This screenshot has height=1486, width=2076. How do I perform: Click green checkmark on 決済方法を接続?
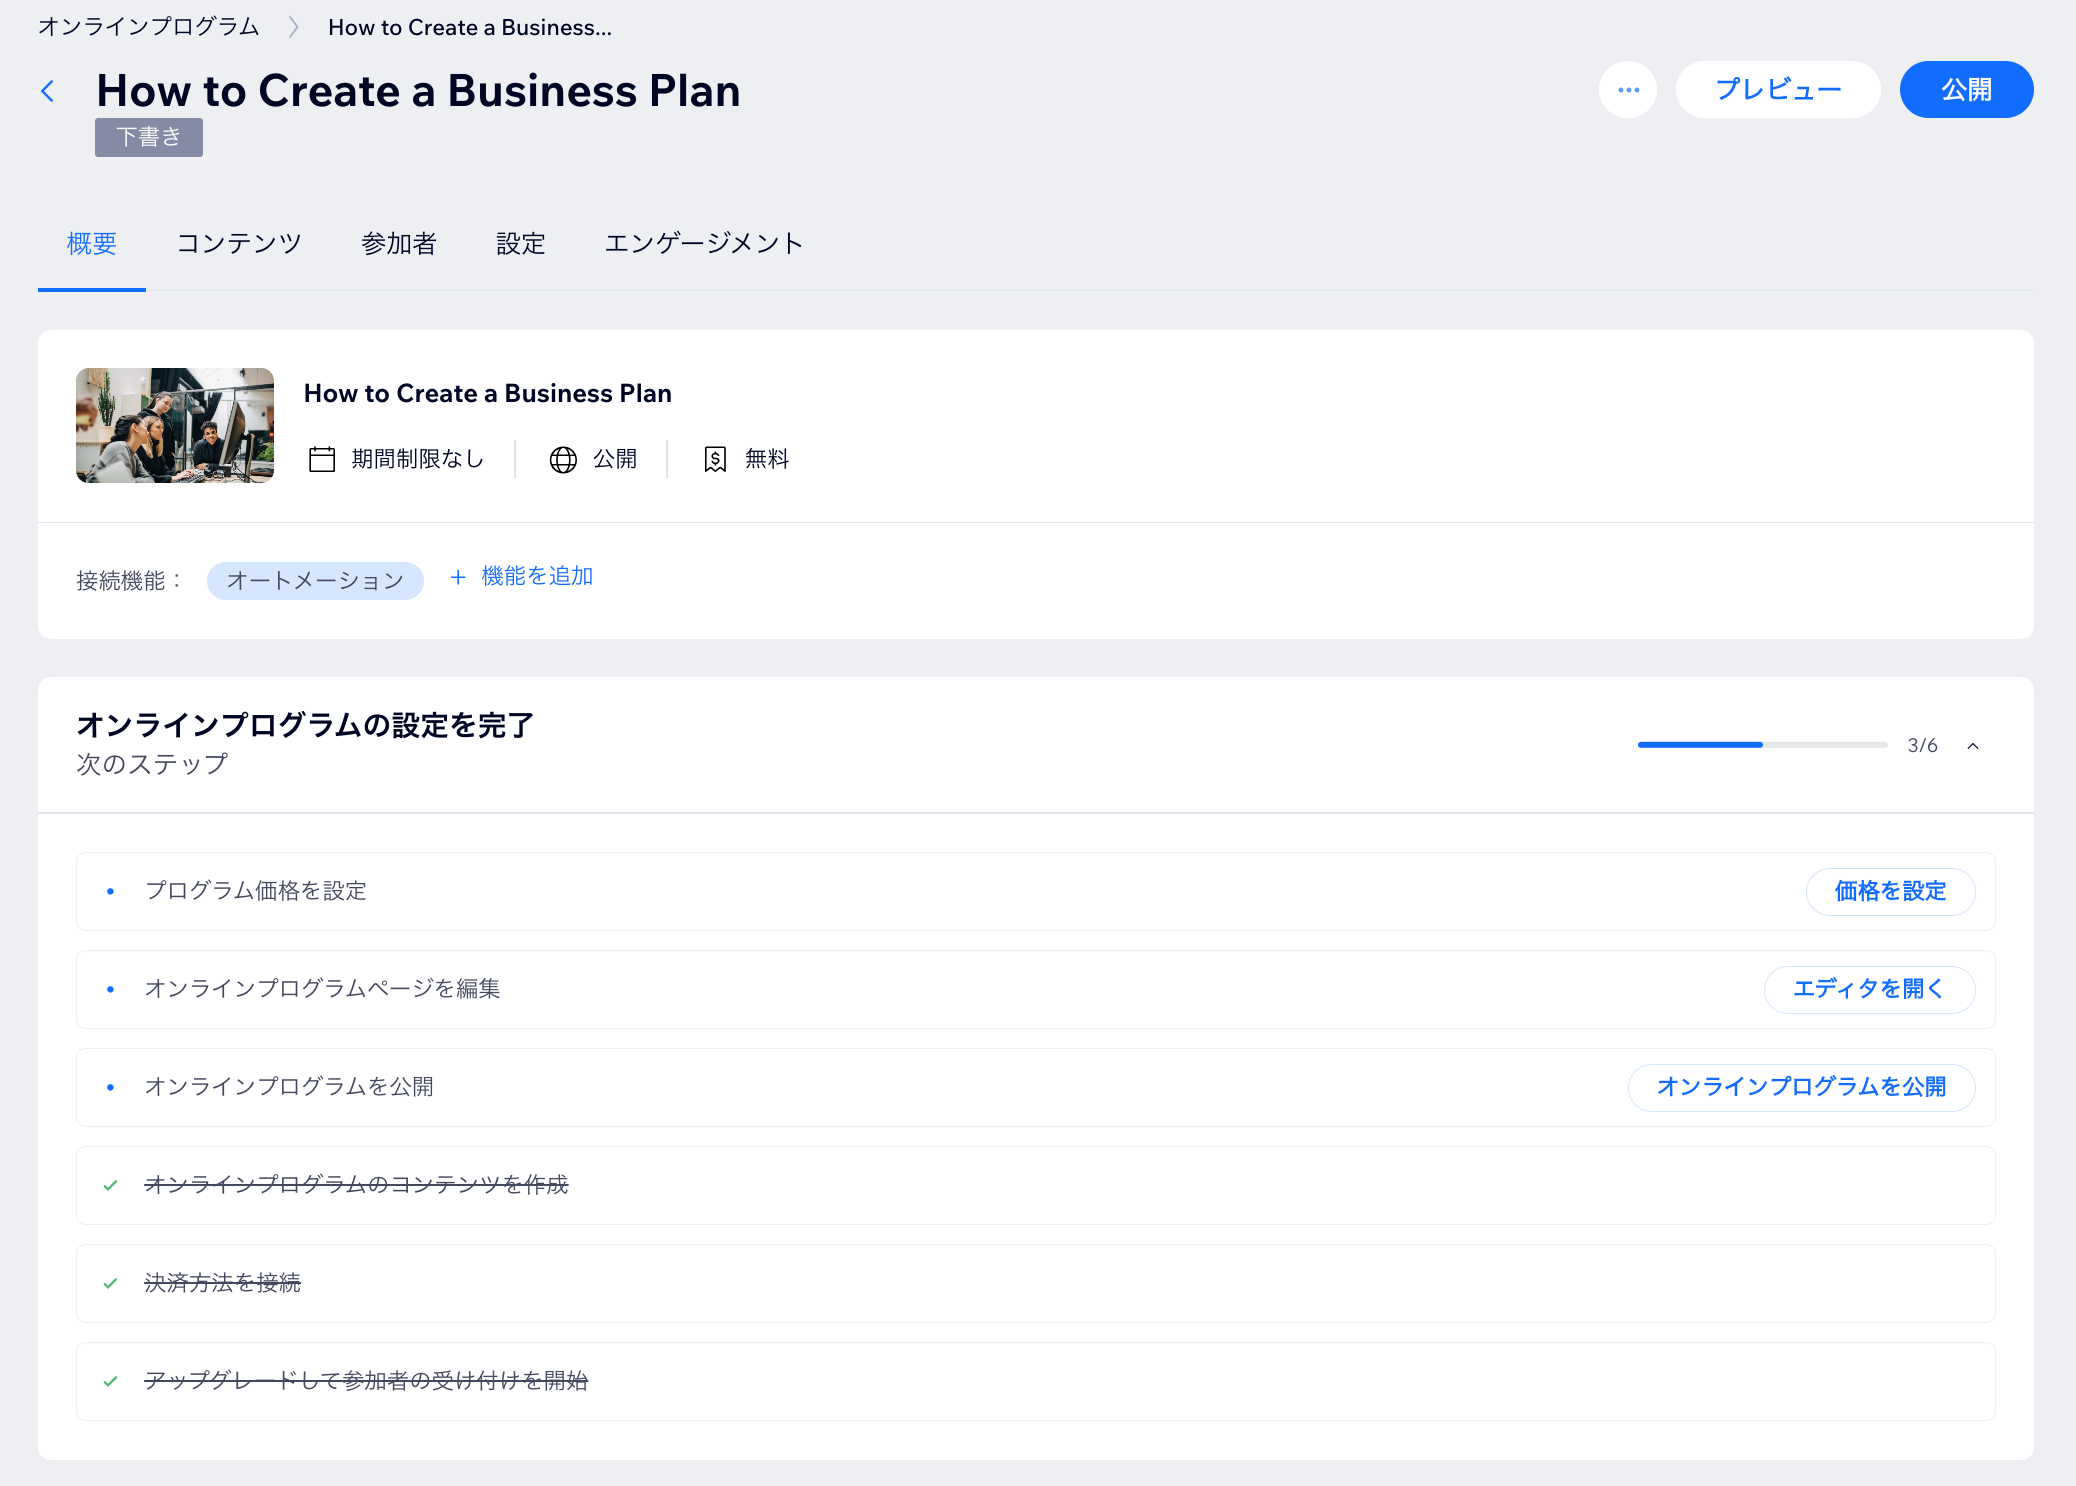(x=111, y=1283)
